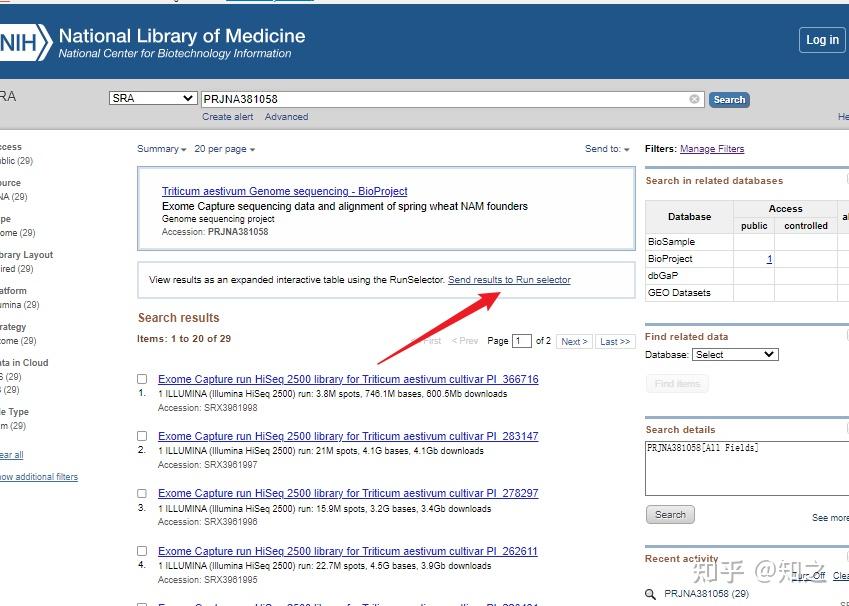Check the box for cultivar PI_262611
The width and height of the screenshot is (849, 606).
pyautogui.click(x=142, y=551)
